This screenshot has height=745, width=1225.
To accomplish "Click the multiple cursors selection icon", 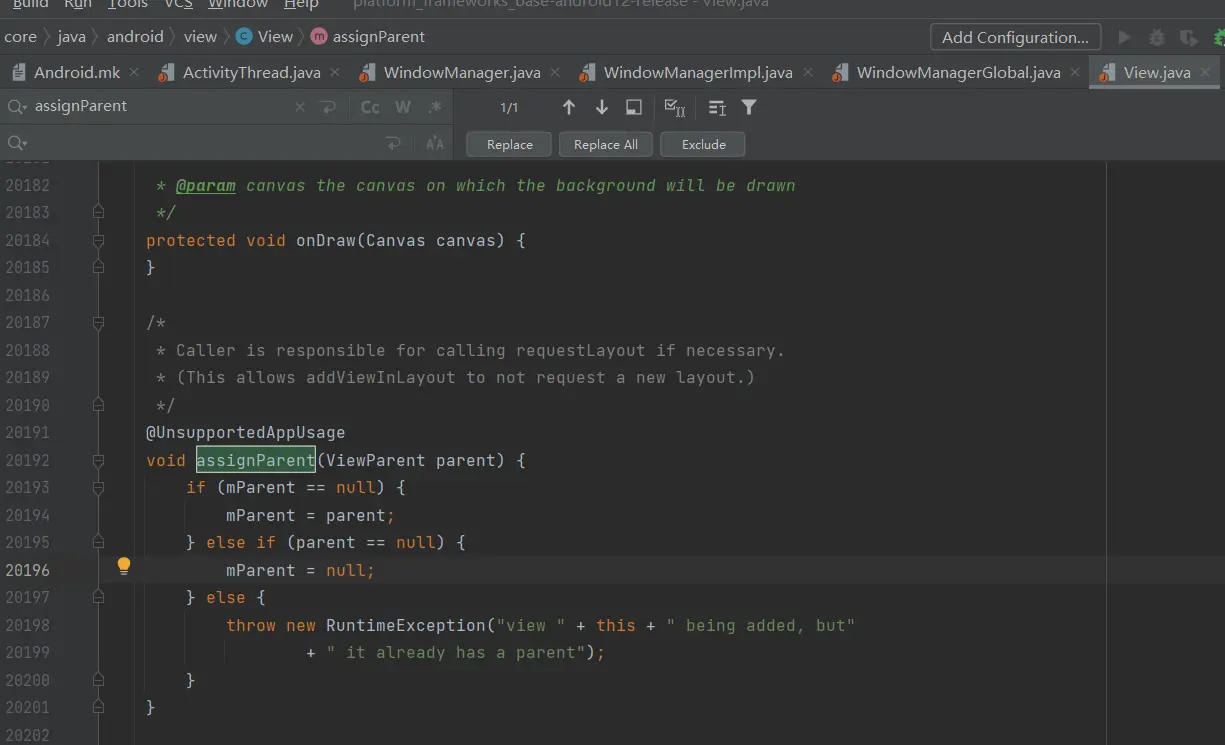I will [x=675, y=107].
